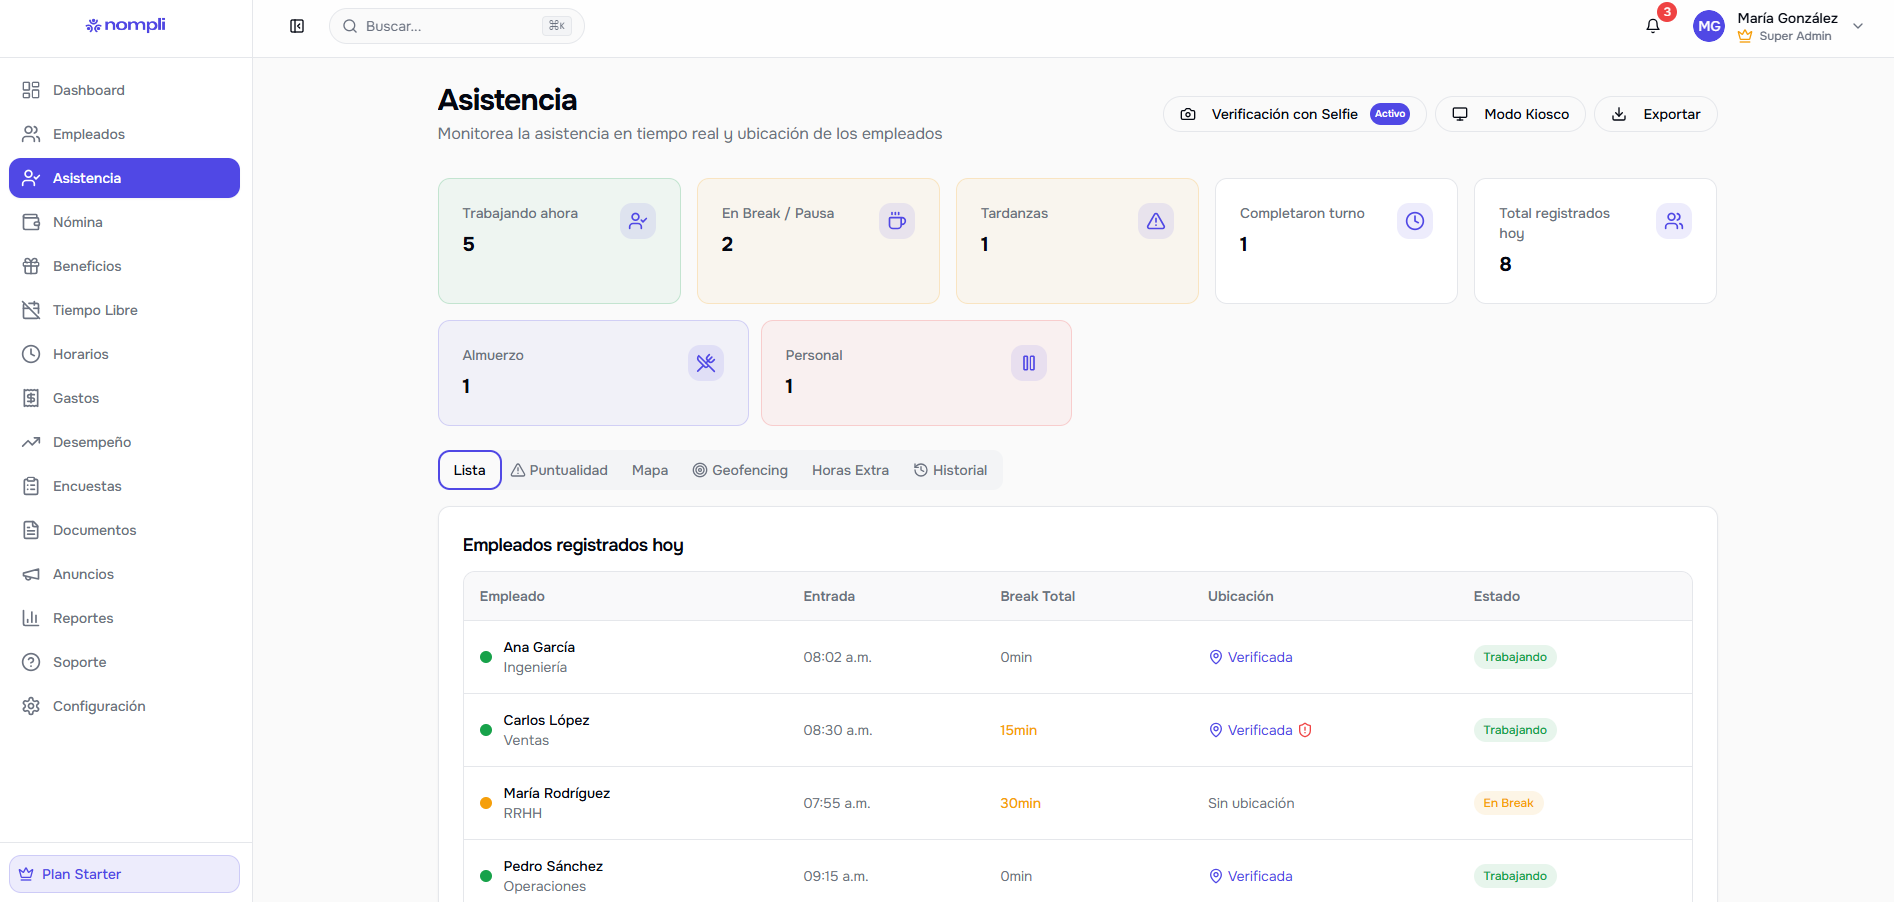Toggle Verificación con Selfie
1894x902 pixels.
point(1294,114)
